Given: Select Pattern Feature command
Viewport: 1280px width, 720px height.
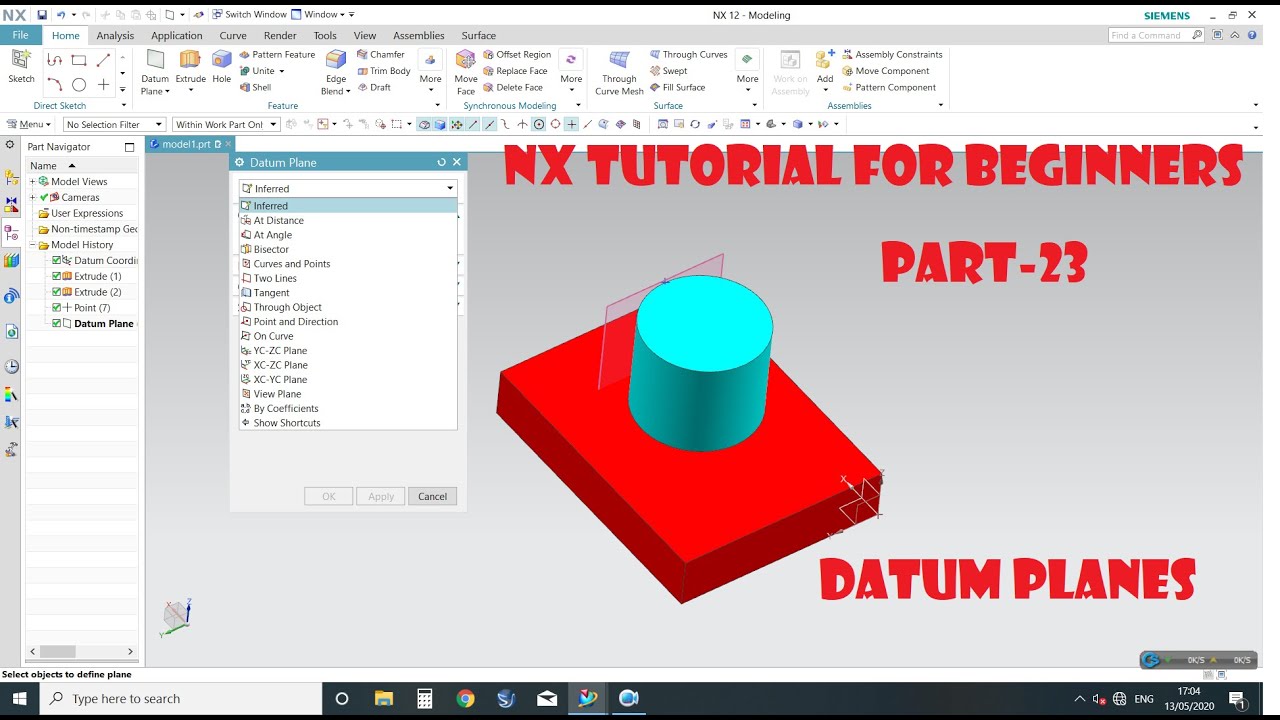Looking at the screenshot, I should click(x=277, y=55).
